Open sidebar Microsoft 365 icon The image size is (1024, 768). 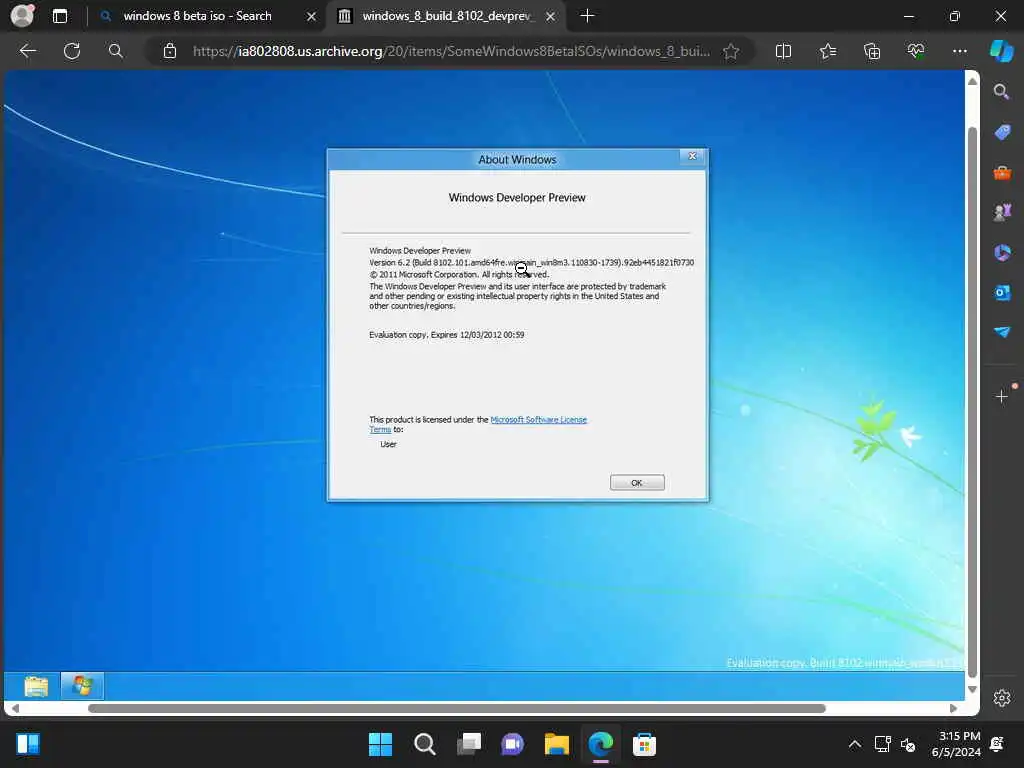click(x=1002, y=252)
